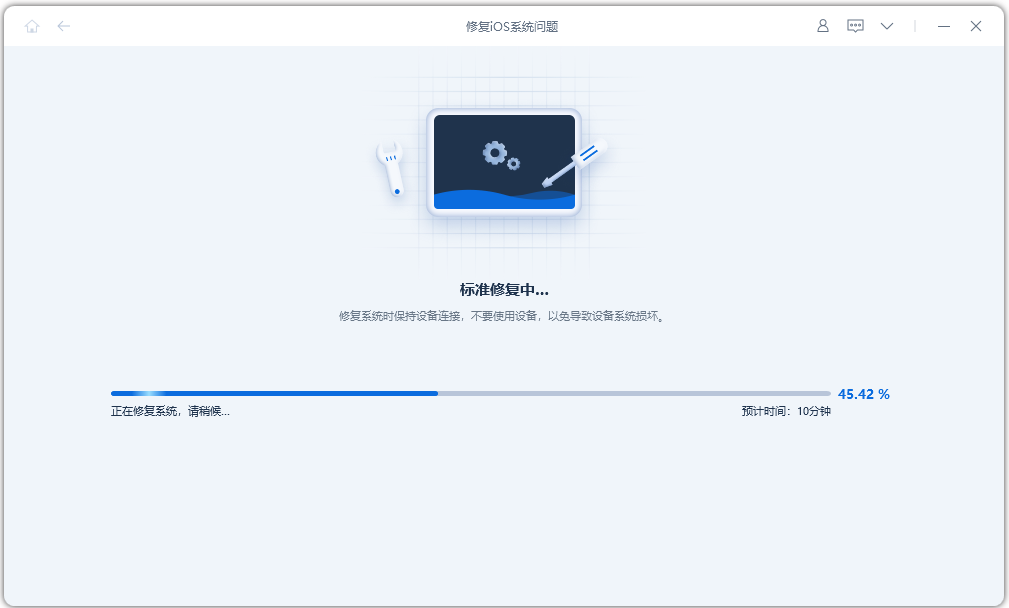Click the 修复iOS系统问题 title
This screenshot has width=1009, height=608.
point(504,26)
